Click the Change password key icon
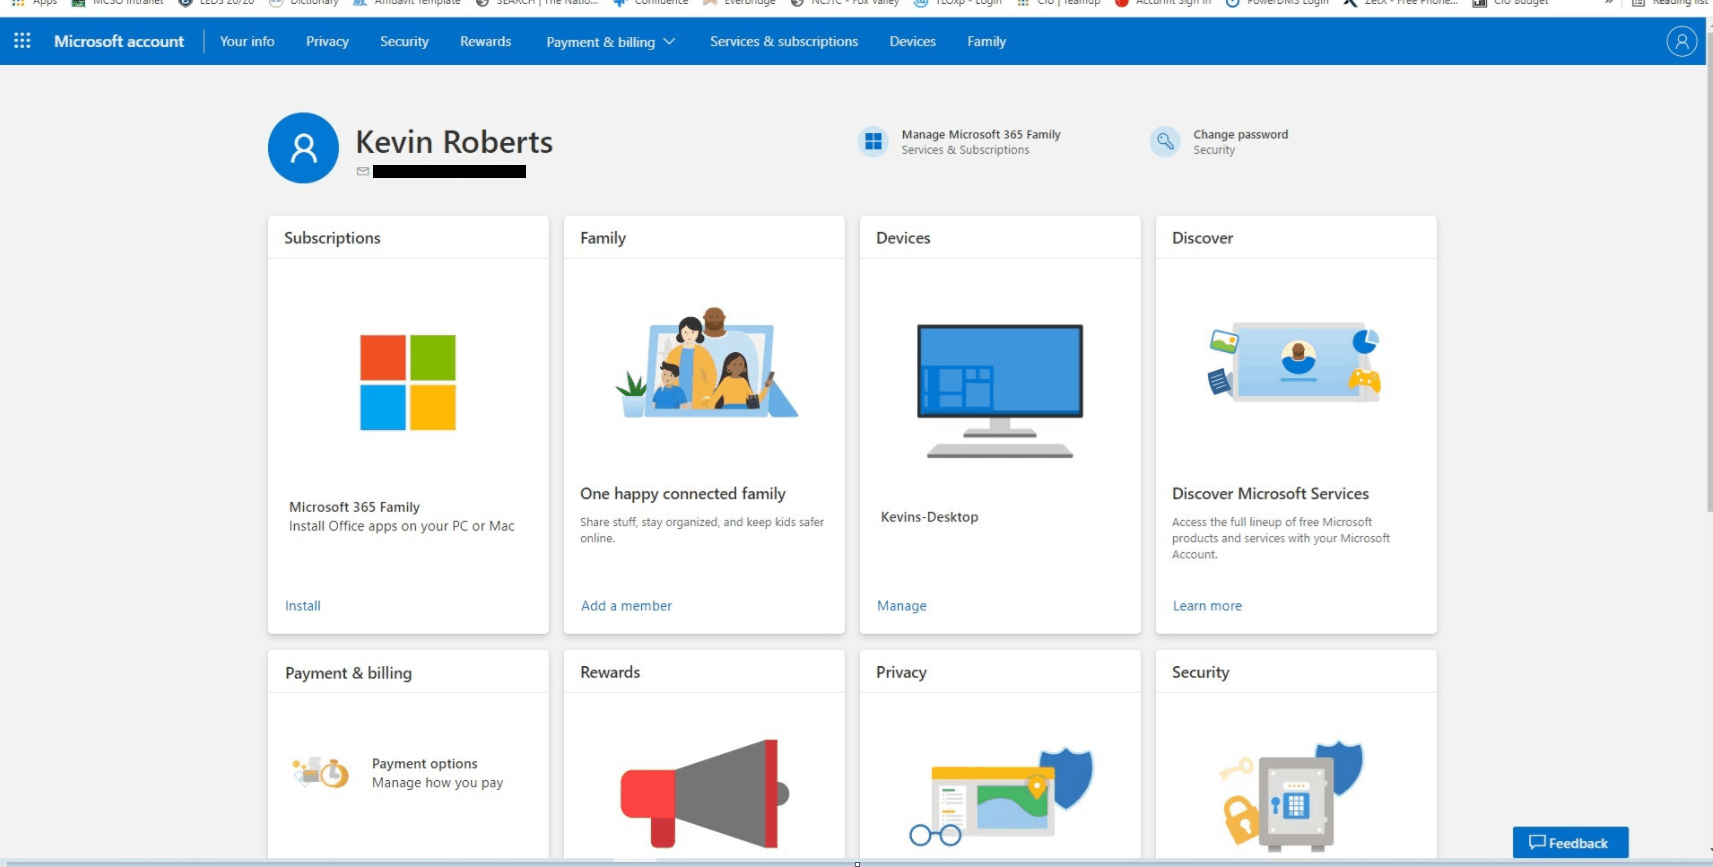Viewport: 1713px width, 867px height. [x=1165, y=142]
